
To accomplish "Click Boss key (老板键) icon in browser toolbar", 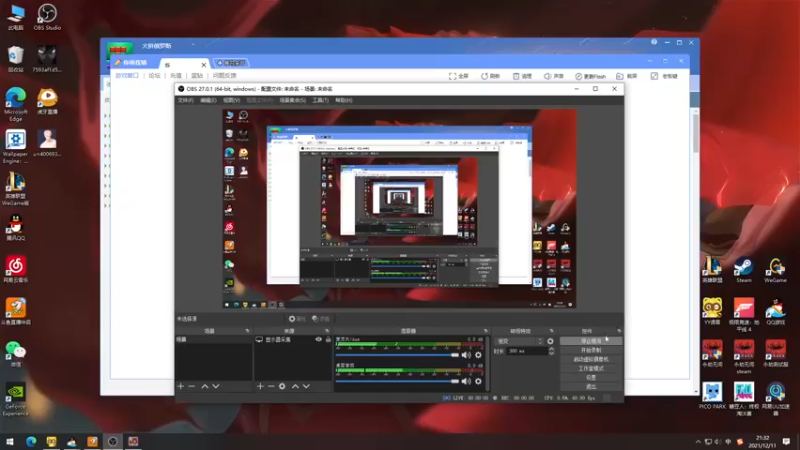I will click(x=664, y=76).
